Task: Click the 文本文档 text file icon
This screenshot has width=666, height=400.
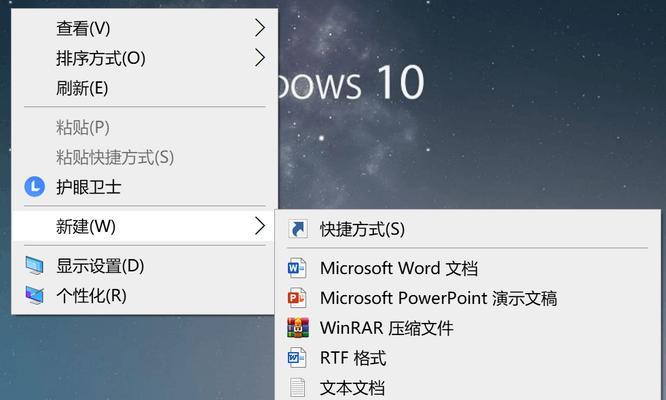Action: [x=297, y=387]
